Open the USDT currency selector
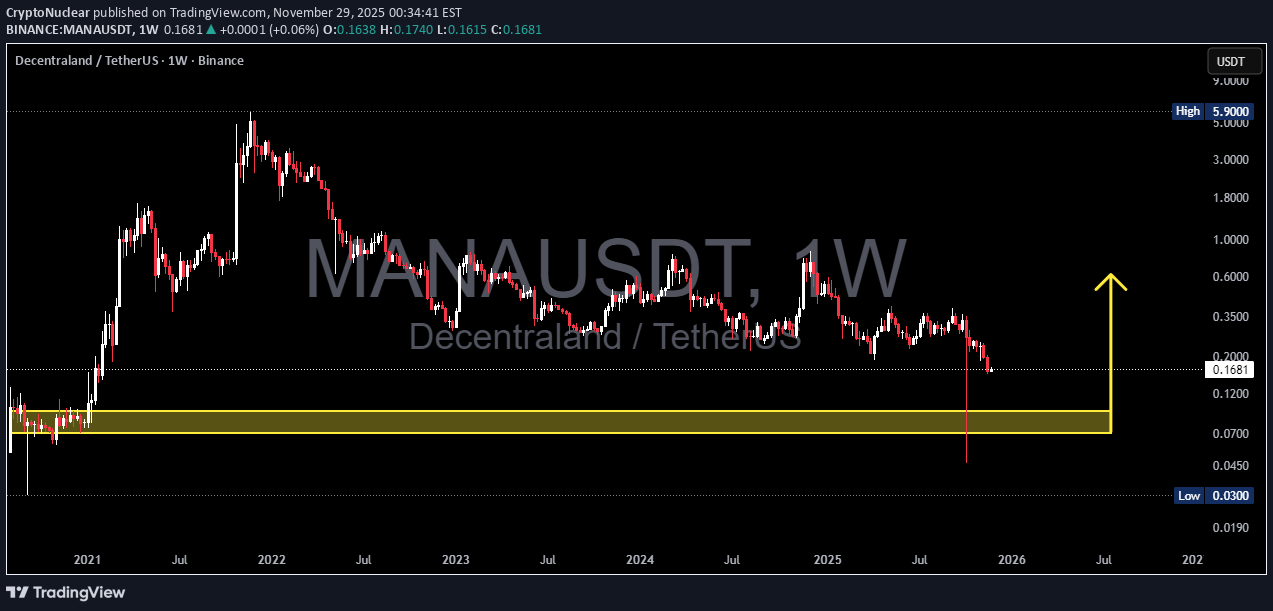The height and width of the screenshot is (611, 1273). click(1229, 61)
